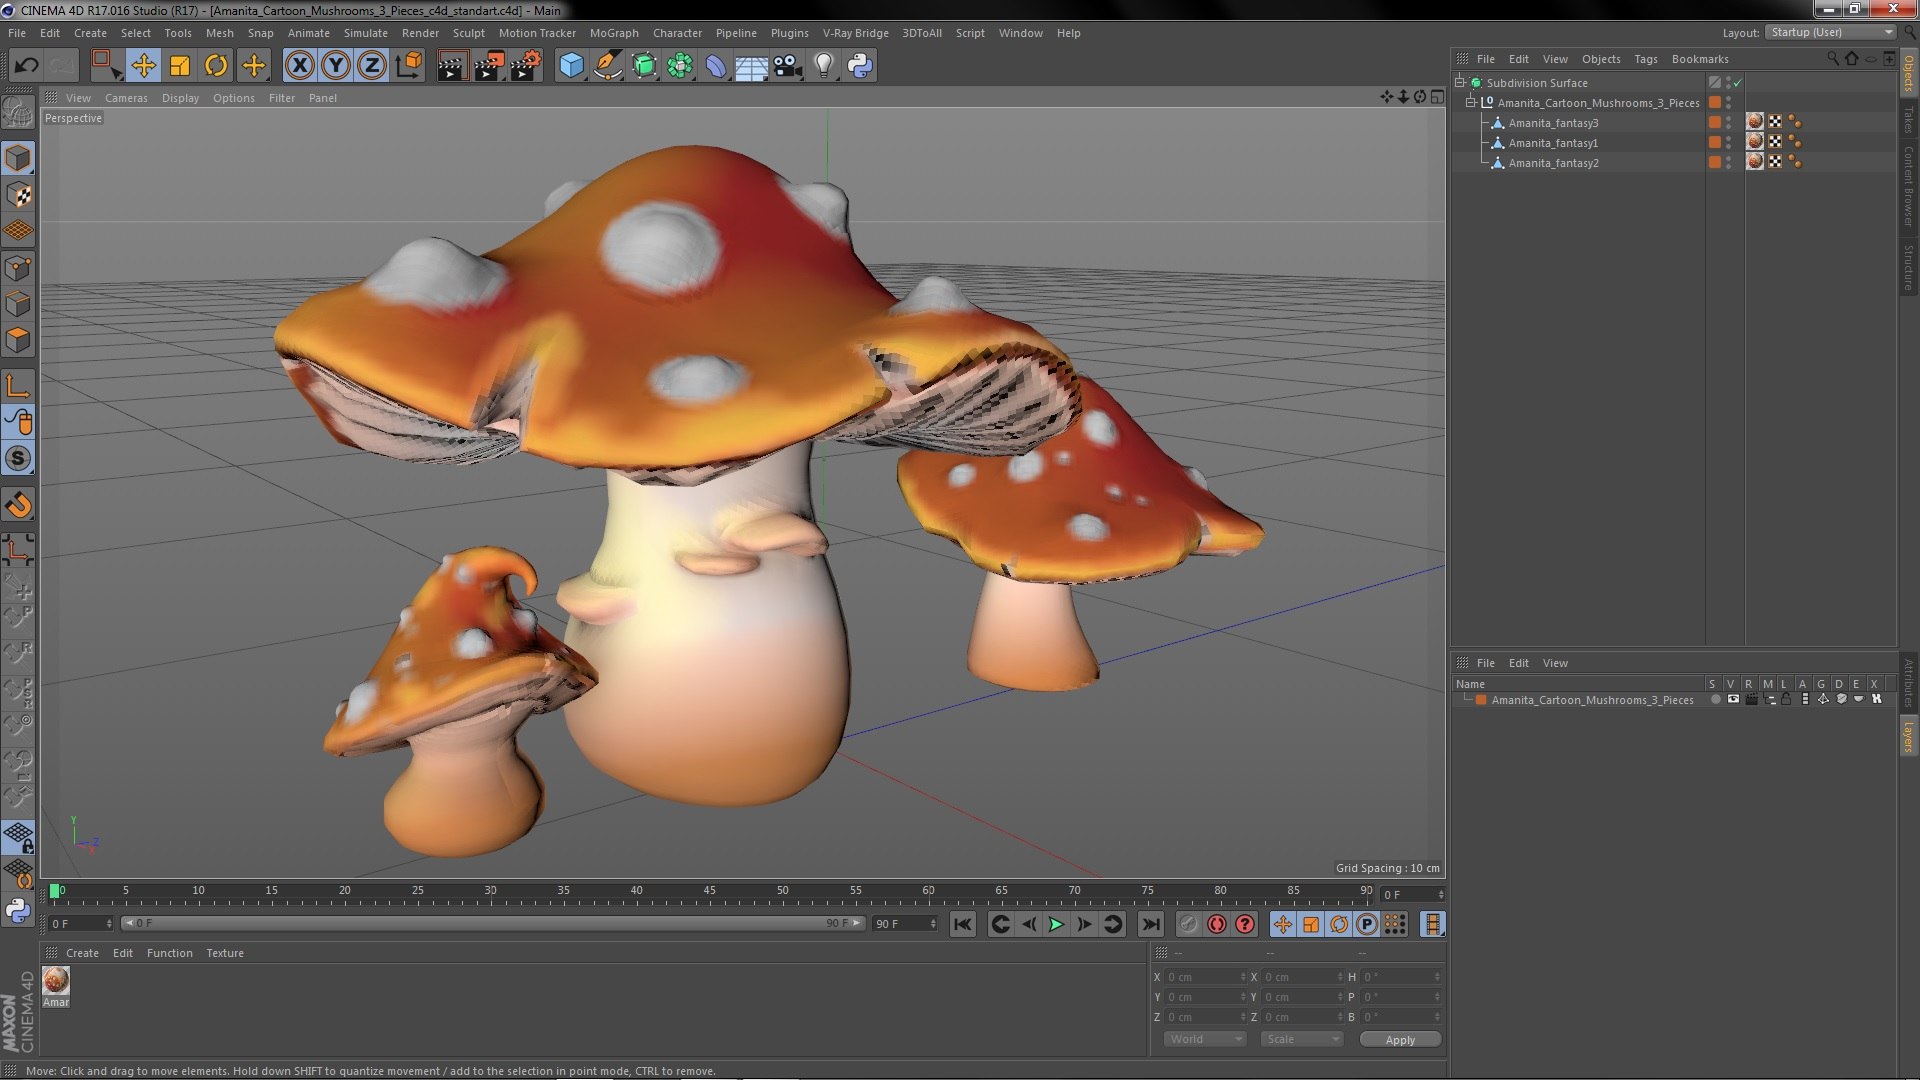Toggle visibility dots of Amanita_Cartoon_Mushrooms_3_Pieces object
This screenshot has width=1920, height=1080.
coord(1729,103)
